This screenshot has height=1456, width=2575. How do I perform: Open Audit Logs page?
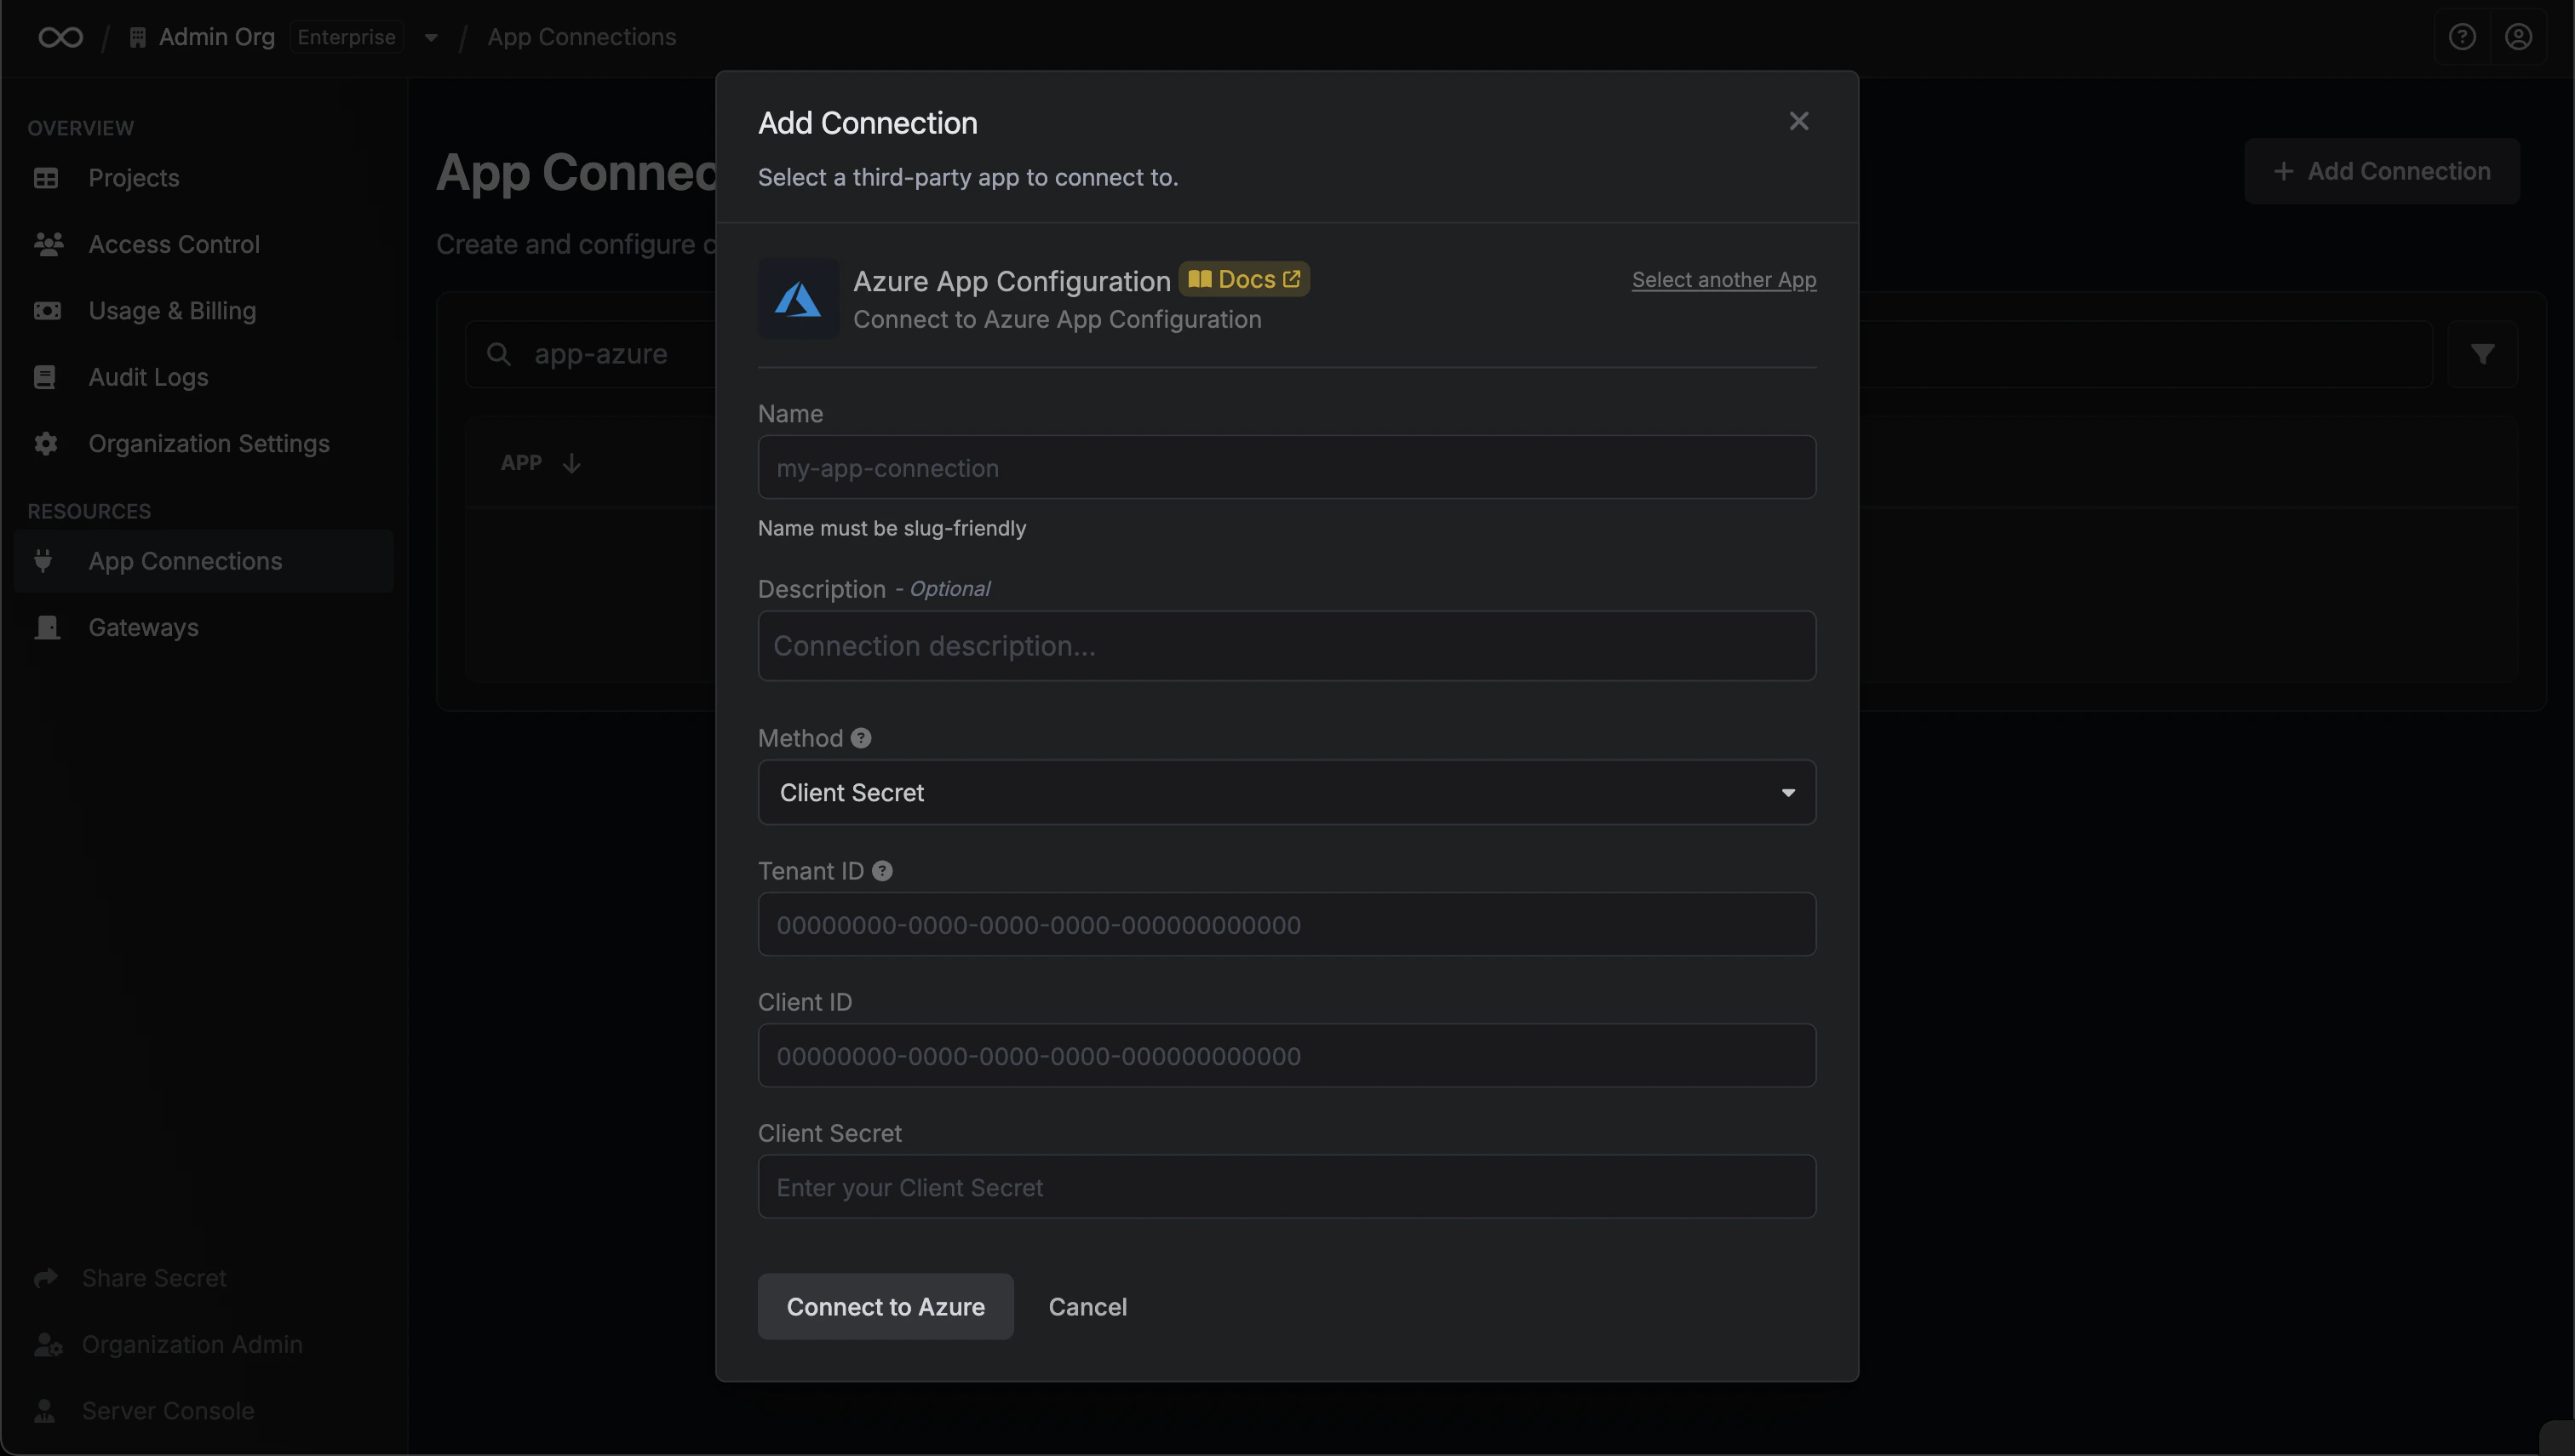[x=203, y=377]
